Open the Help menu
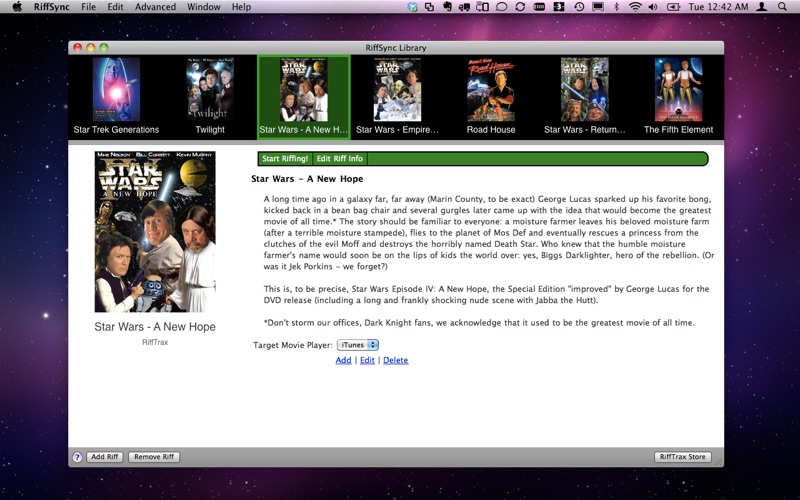800x500 pixels. tap(241, 7)
